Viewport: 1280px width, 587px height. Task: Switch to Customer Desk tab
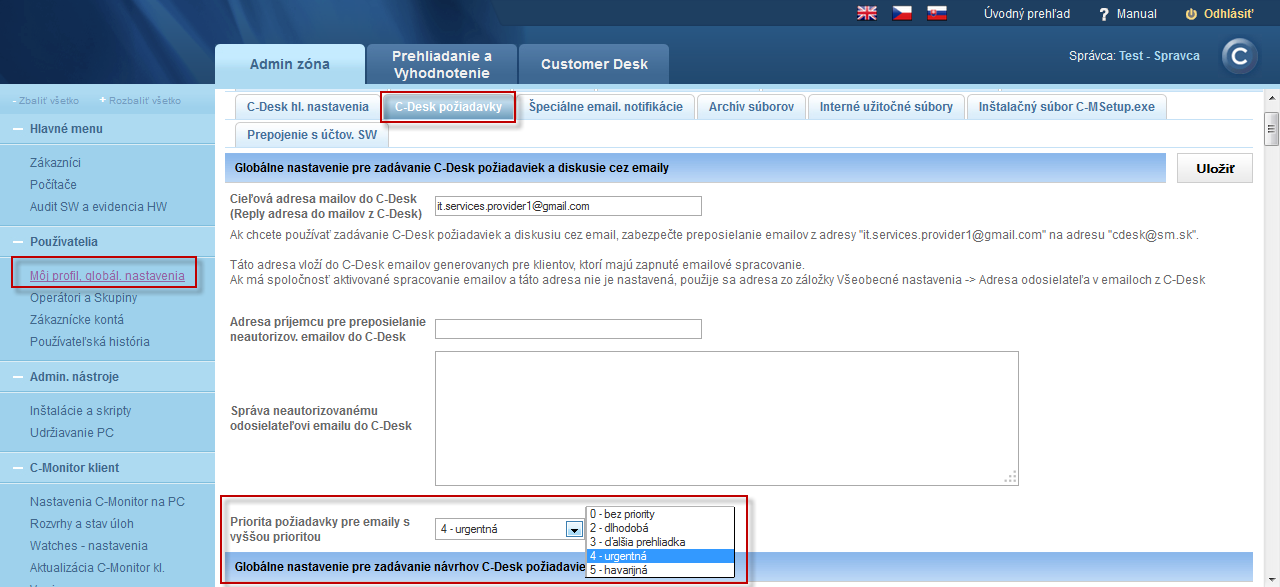click(x=594, y=64)
